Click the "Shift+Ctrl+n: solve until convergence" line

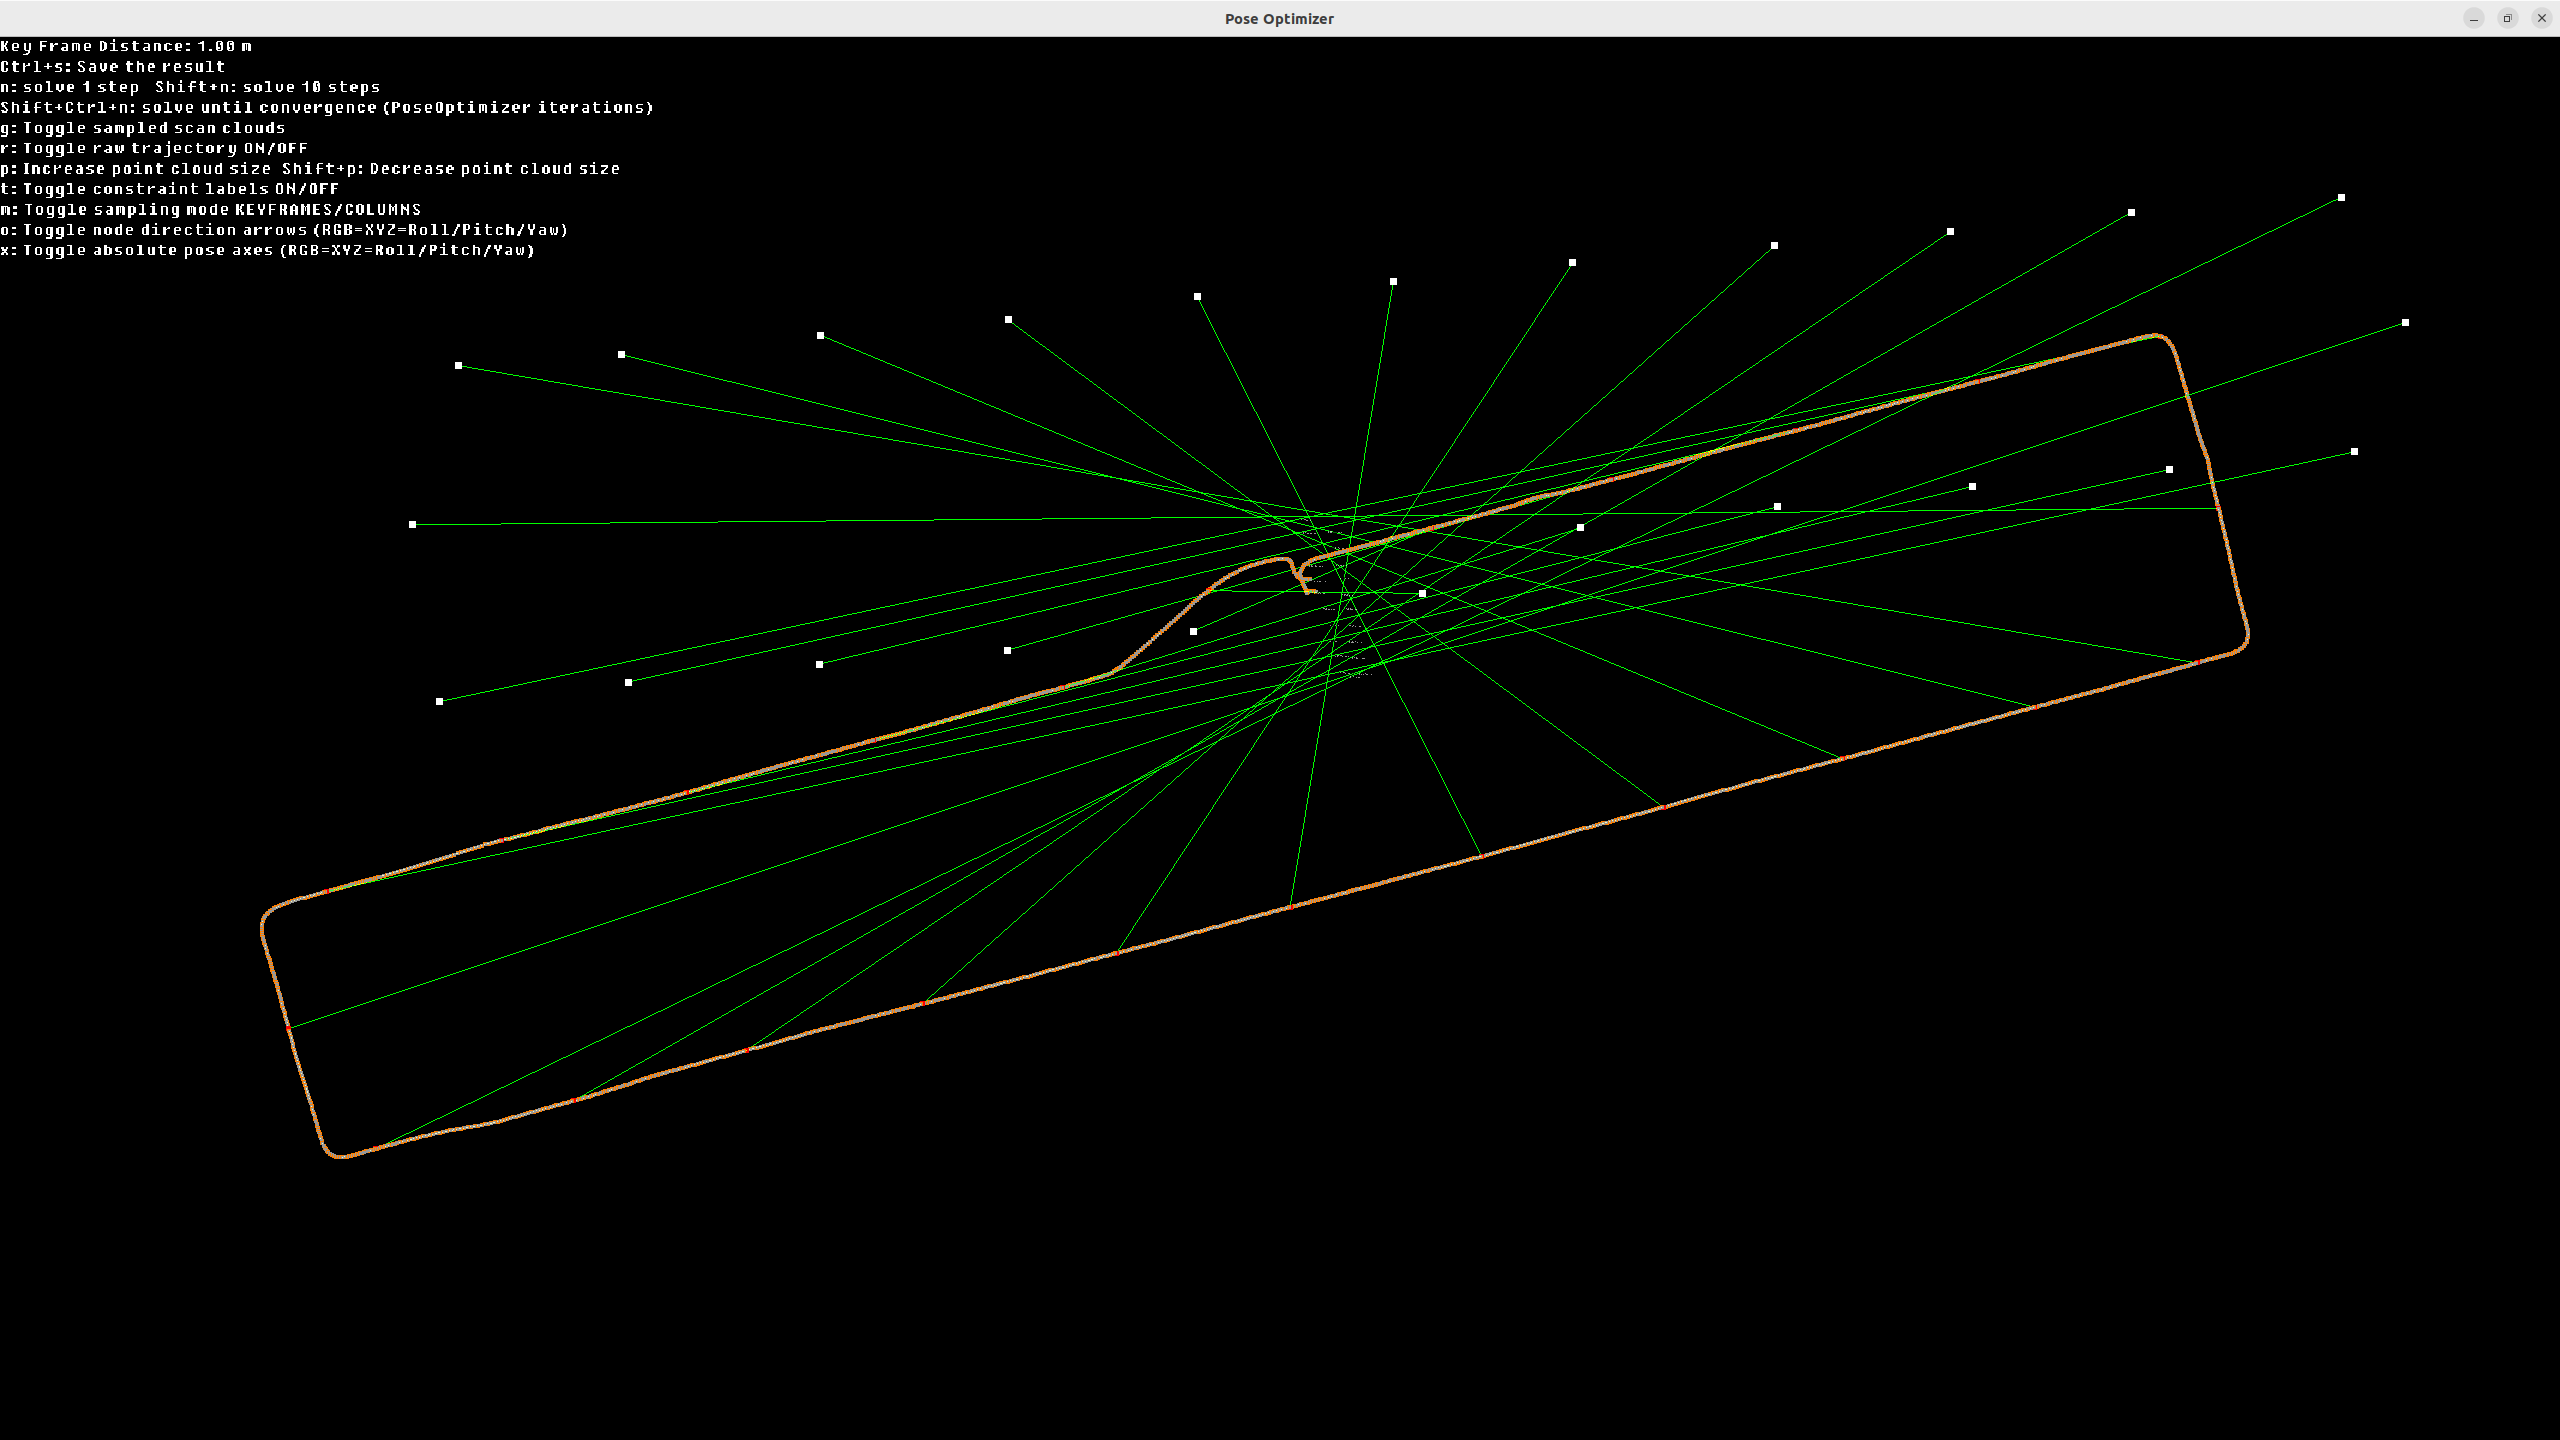pos(327,107)
